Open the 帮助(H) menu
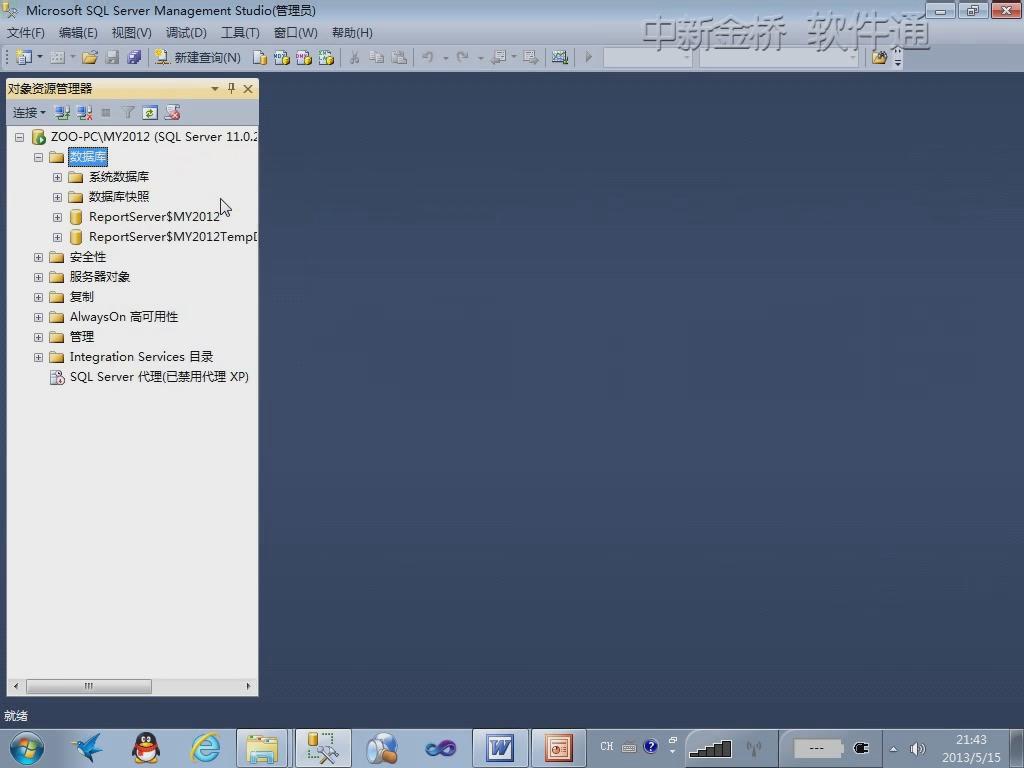Screen dimensions: 1024x768 point(353,33)
